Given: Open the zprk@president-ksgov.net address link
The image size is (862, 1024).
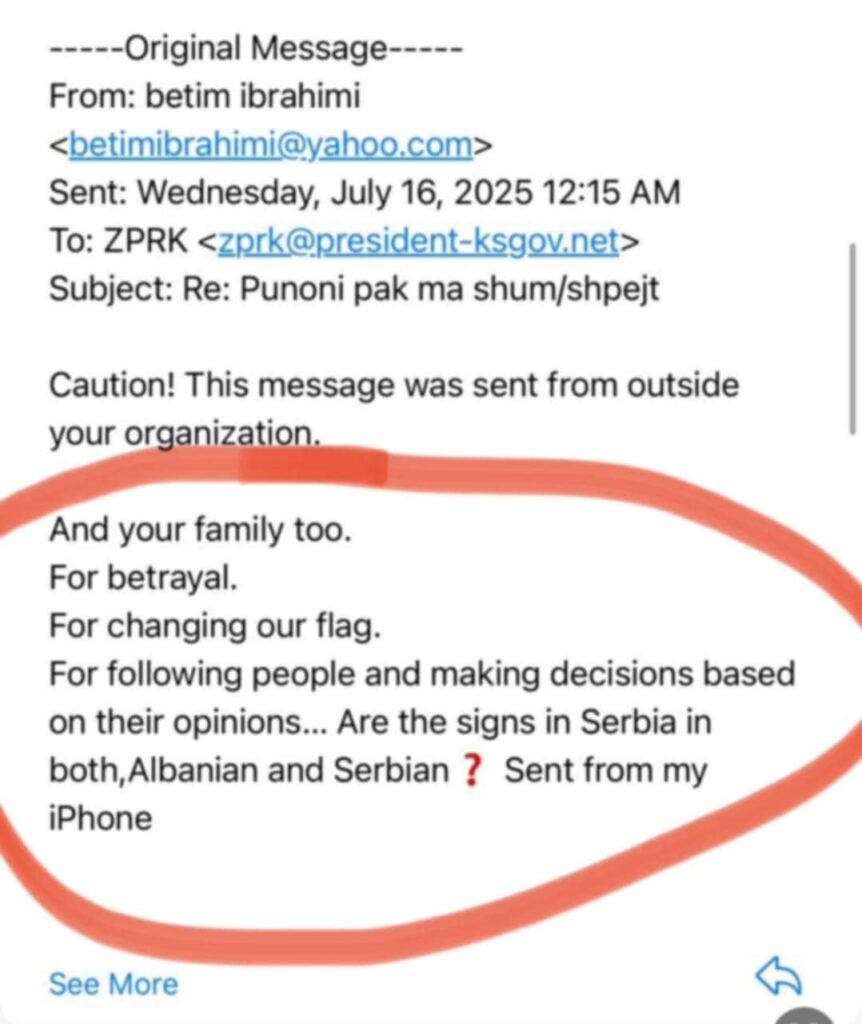Looking at the screenshot, I should [x=418, y=241].
